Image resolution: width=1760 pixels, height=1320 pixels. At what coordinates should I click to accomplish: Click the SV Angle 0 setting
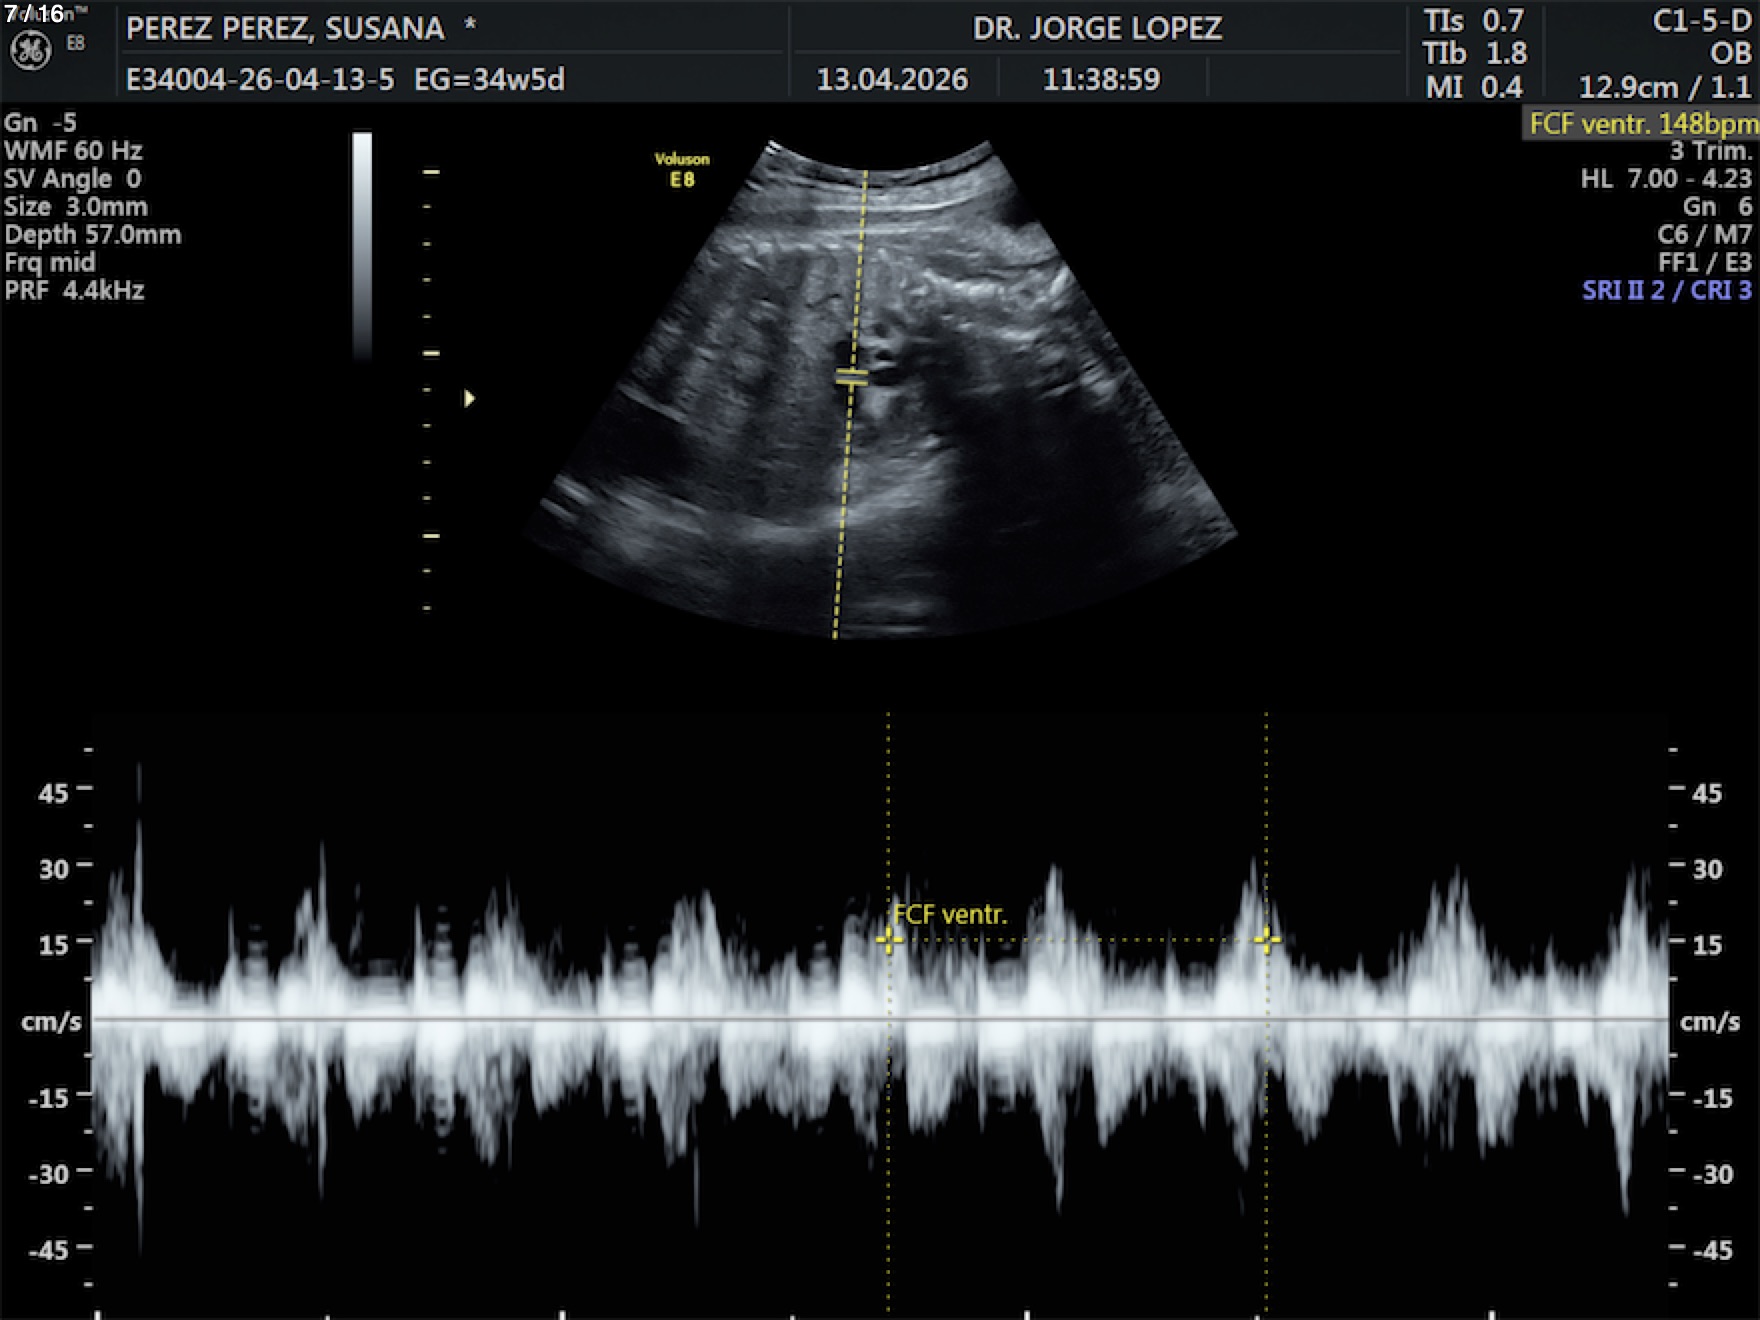point(73,179)
